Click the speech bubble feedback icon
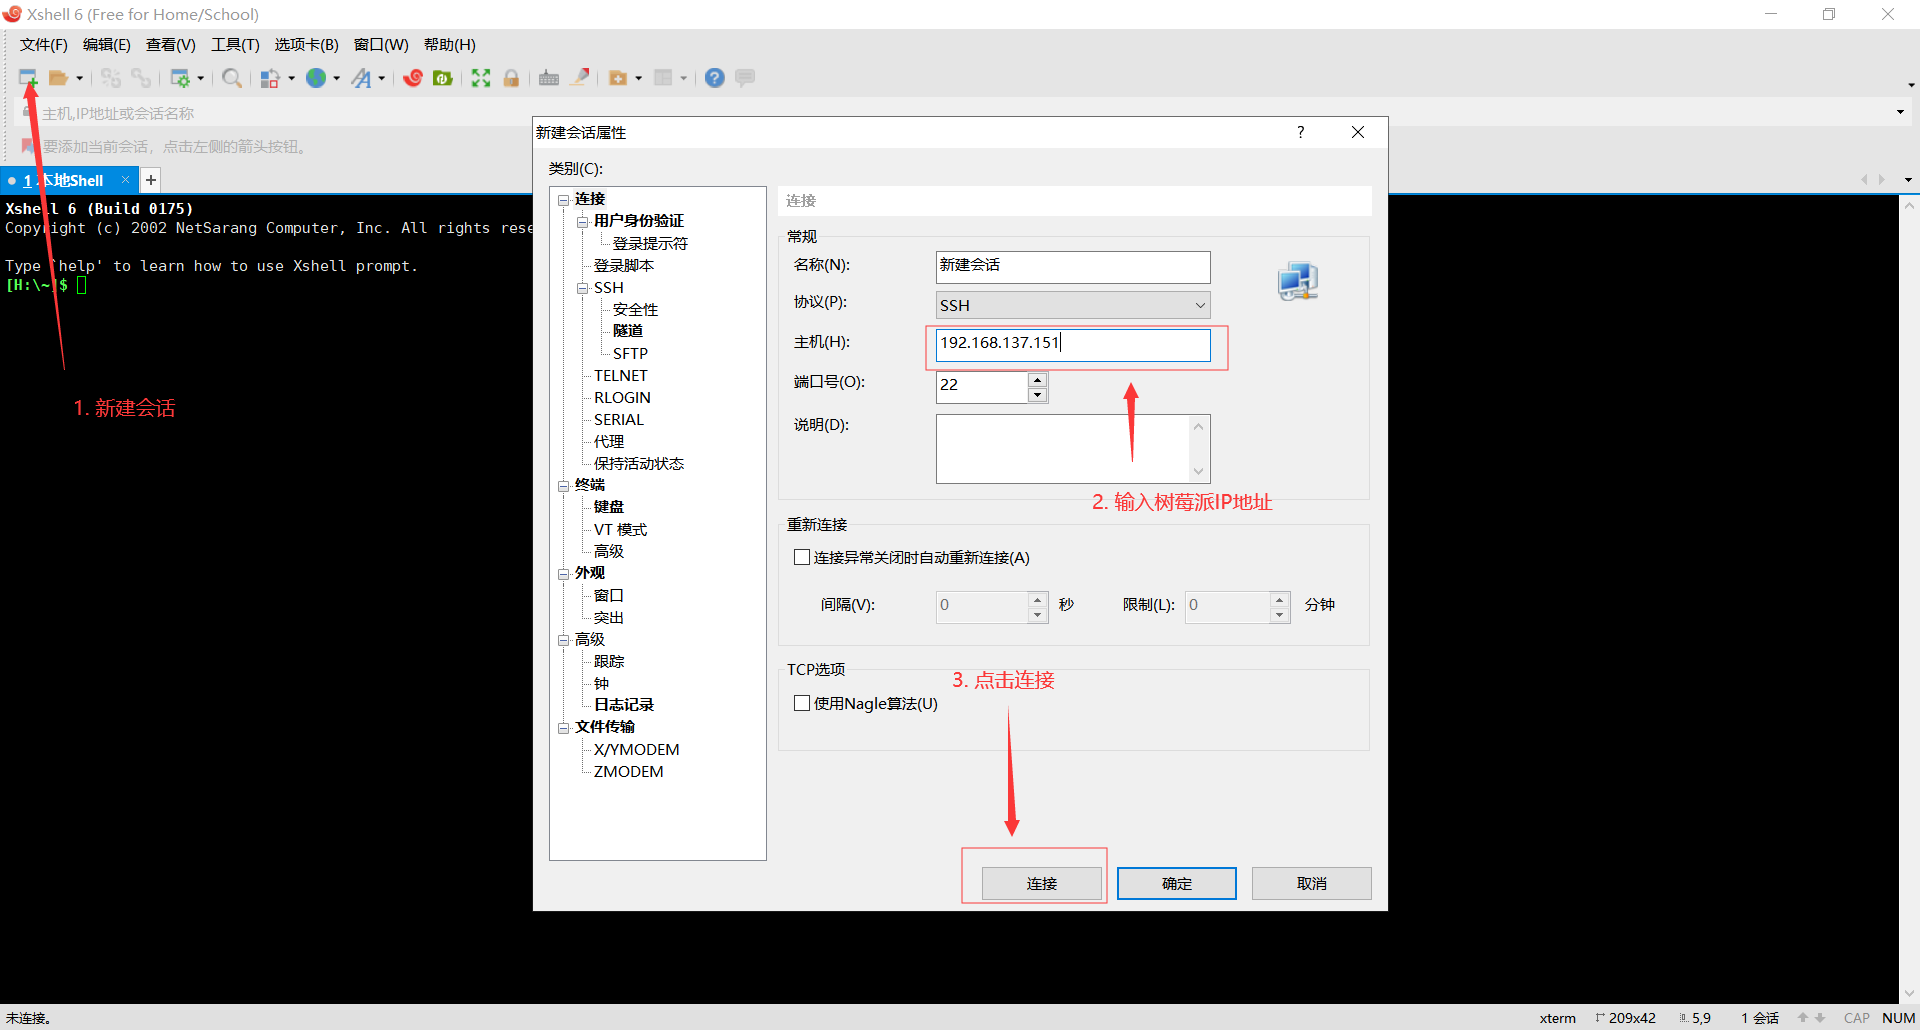 [x=745, y=78]
